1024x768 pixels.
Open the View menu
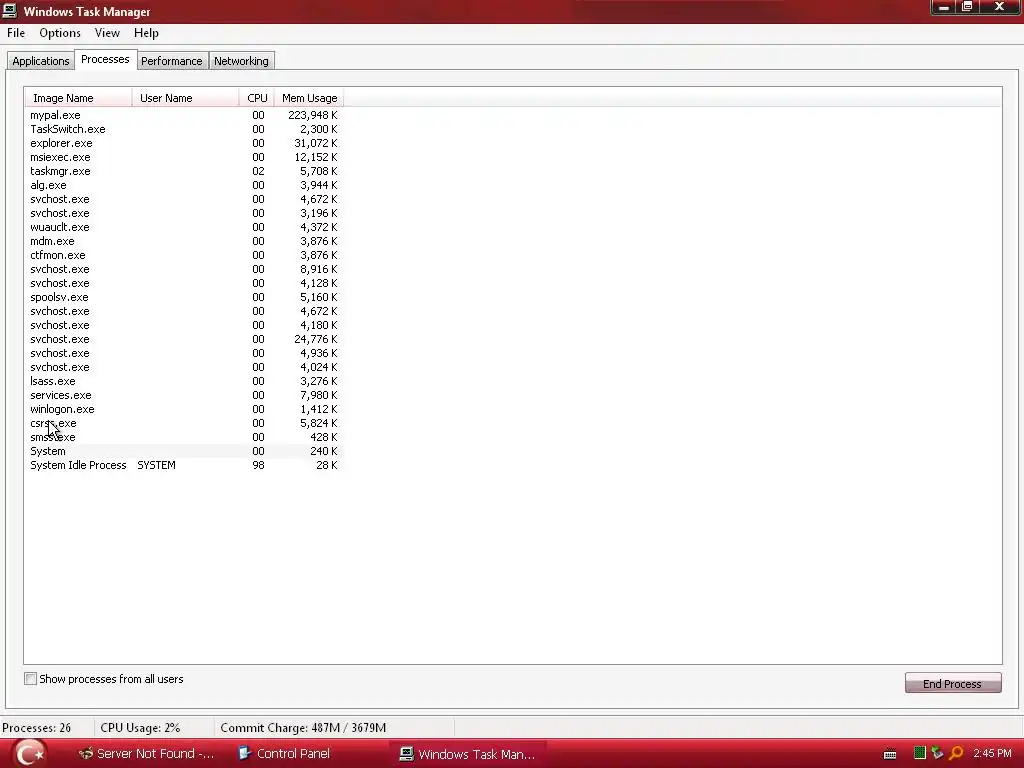pos(107,33)
